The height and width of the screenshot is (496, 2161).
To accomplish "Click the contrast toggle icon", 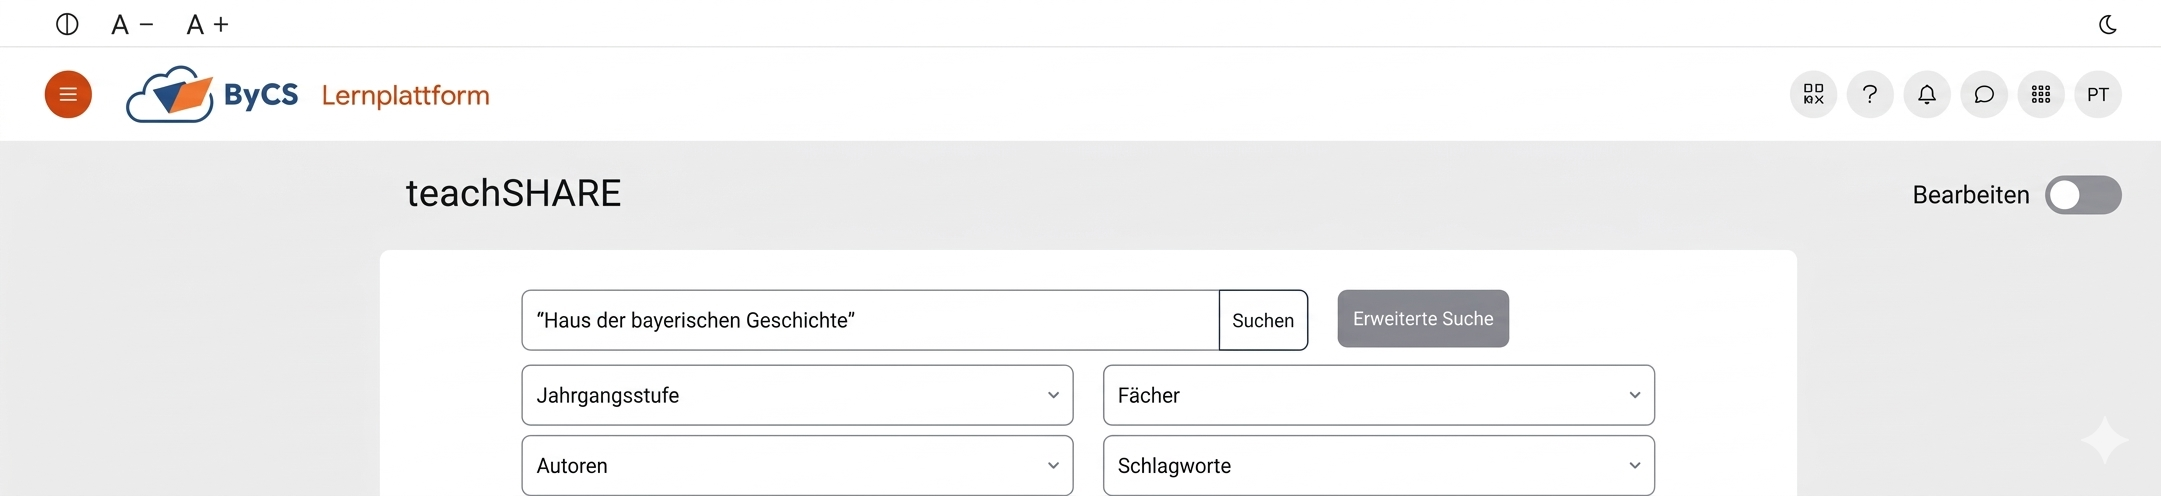I will coord(67,25).
